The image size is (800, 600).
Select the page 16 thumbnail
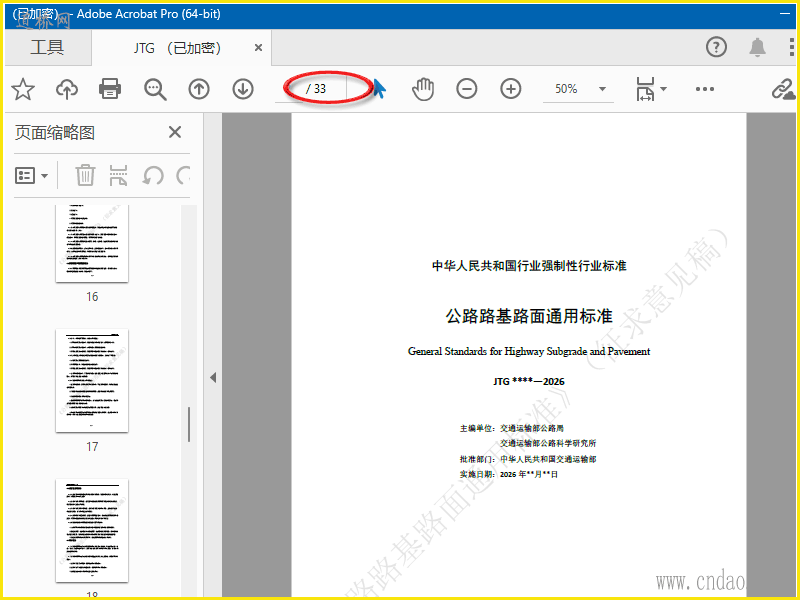click(x=92, y=243)
